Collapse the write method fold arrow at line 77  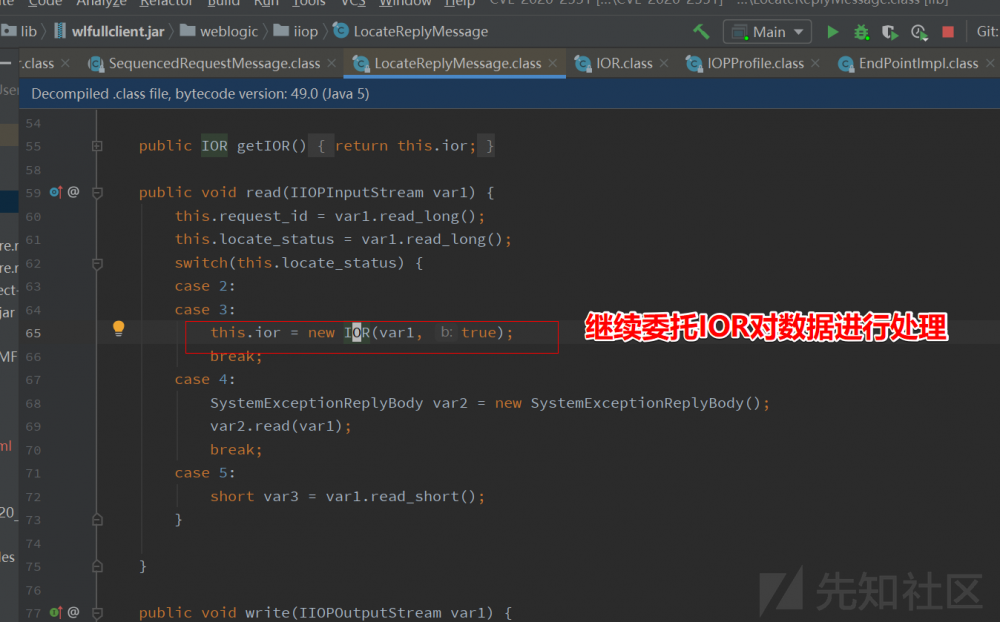(x=97, y=612)
